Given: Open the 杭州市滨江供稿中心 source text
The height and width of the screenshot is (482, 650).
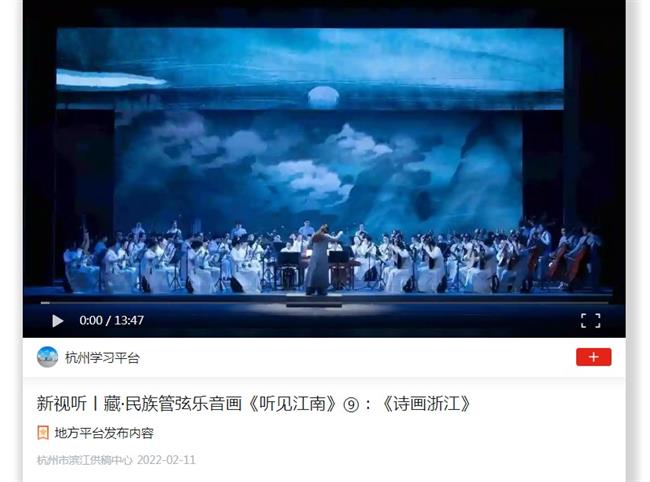Looking at the screenshot, I should click(x=85, y=460).
